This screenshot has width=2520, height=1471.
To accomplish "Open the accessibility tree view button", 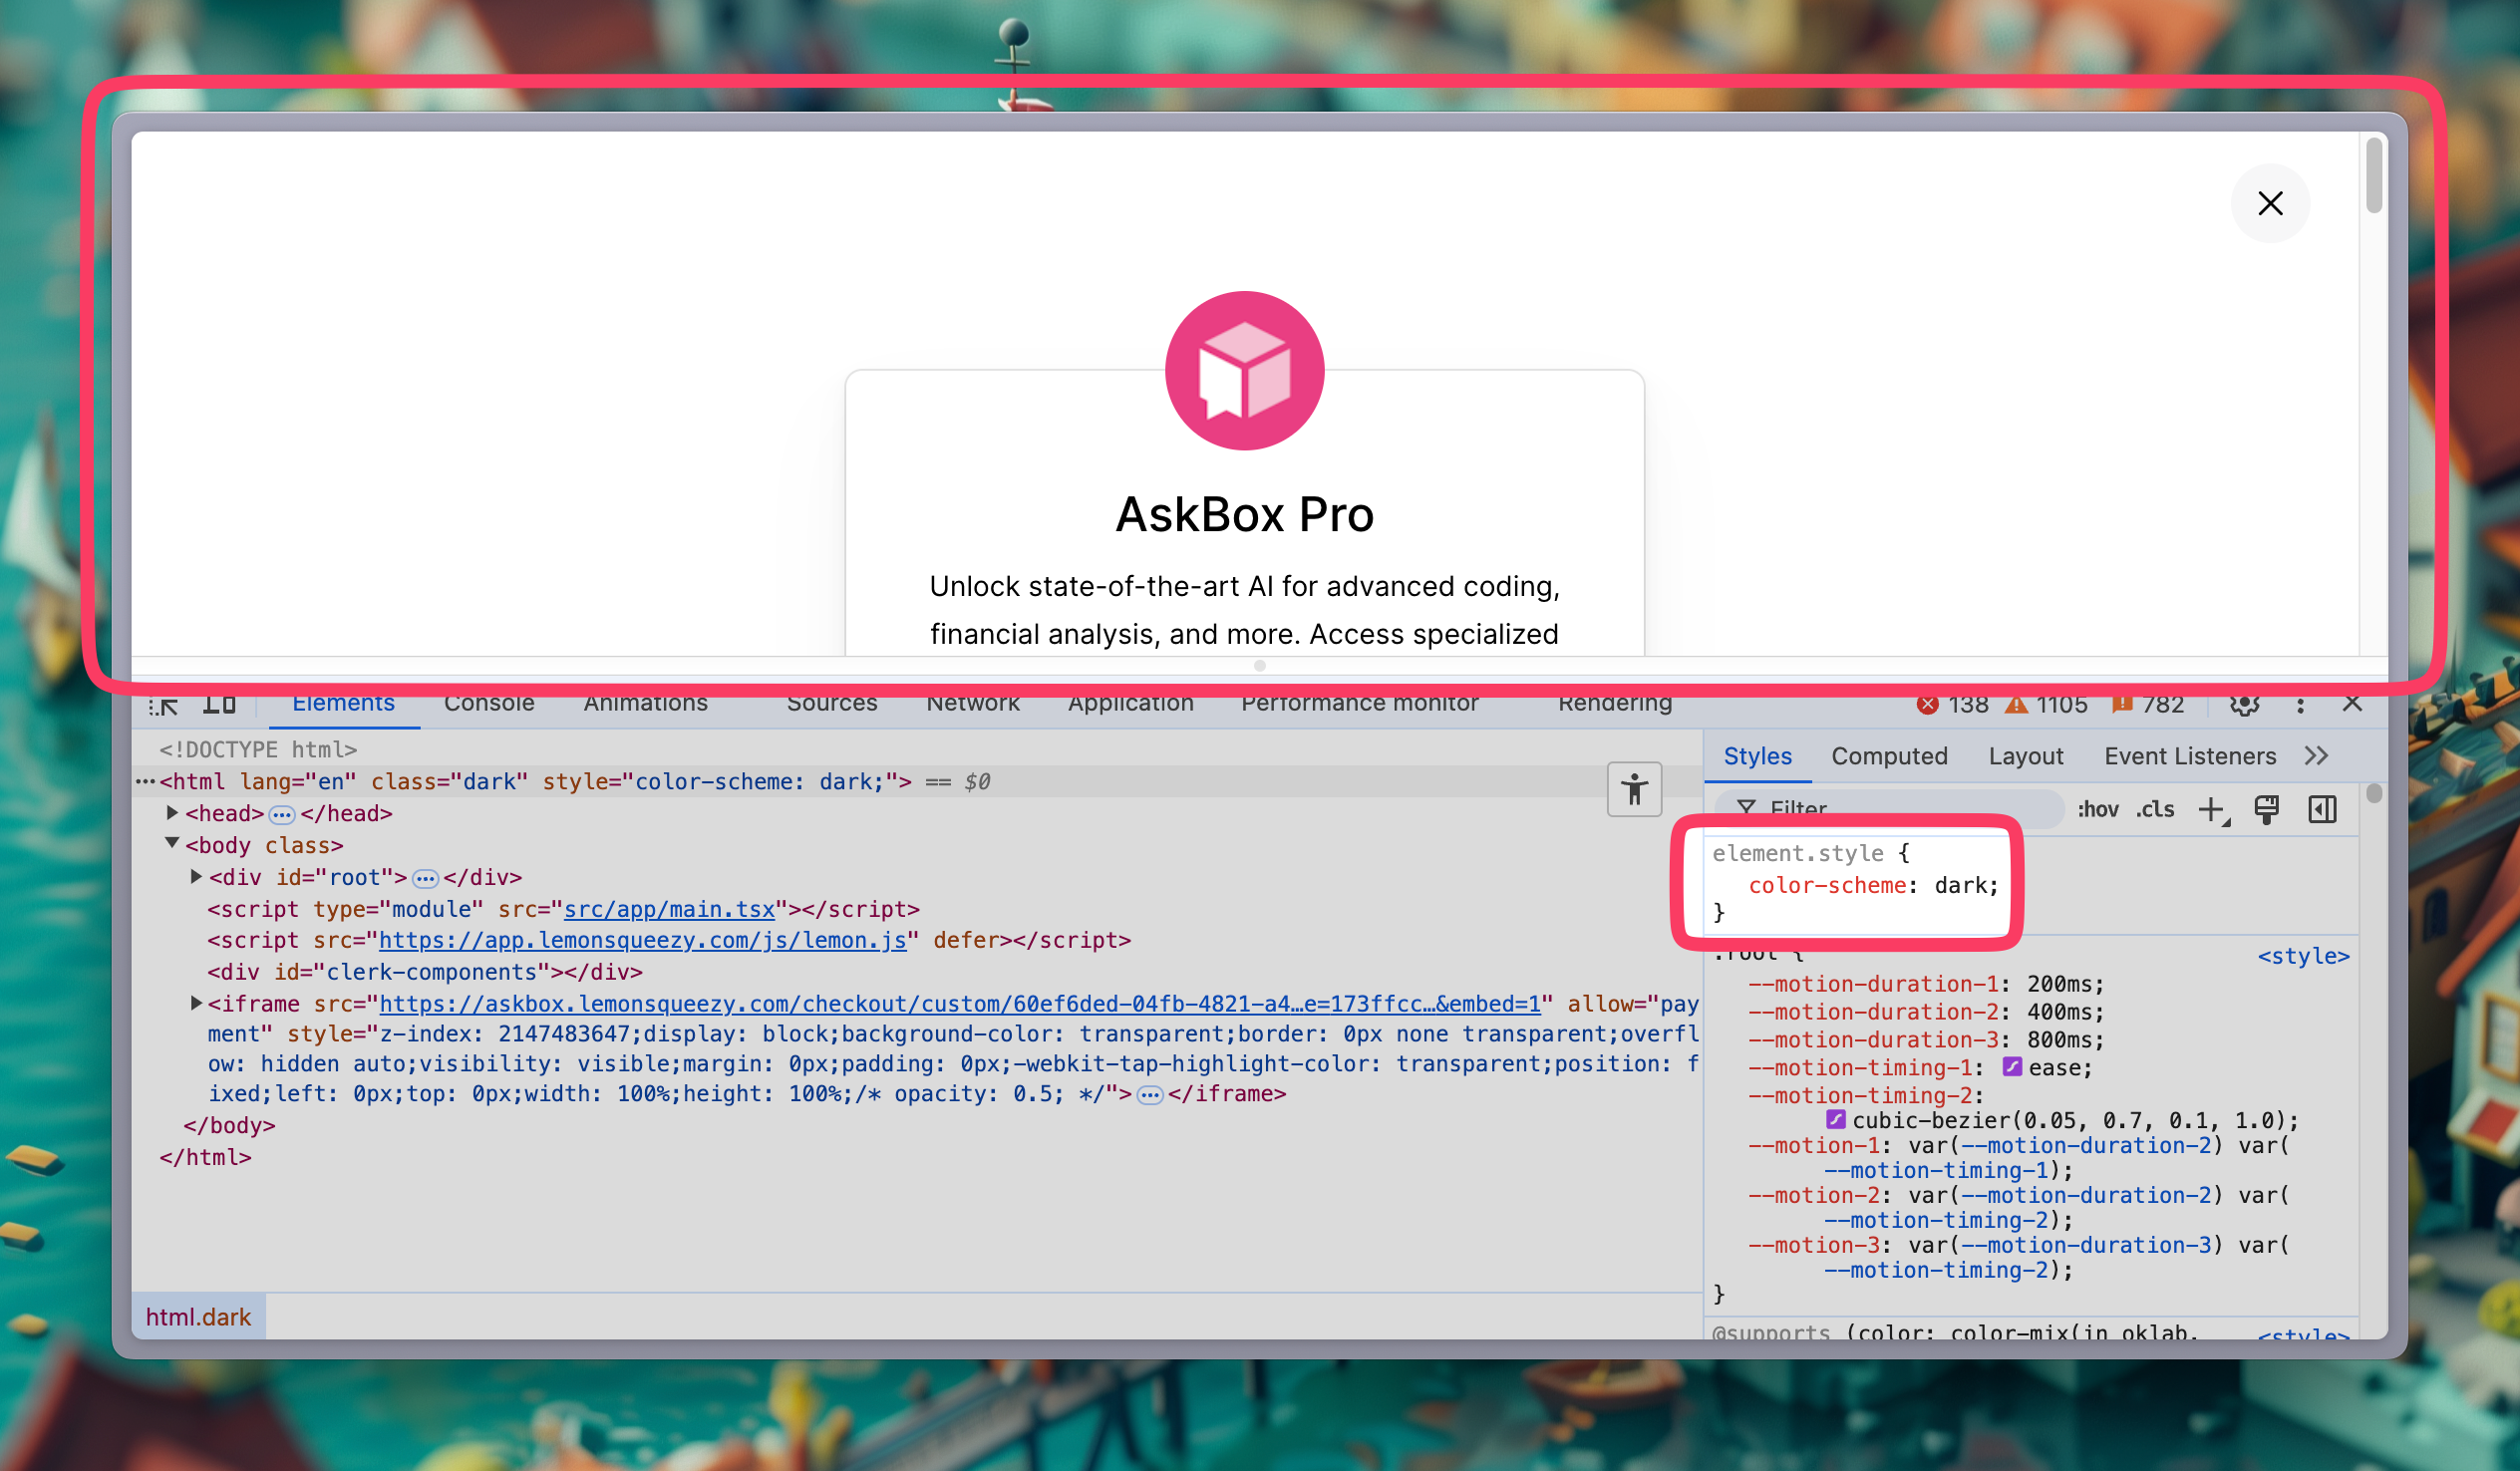I will click(1634, 790).
